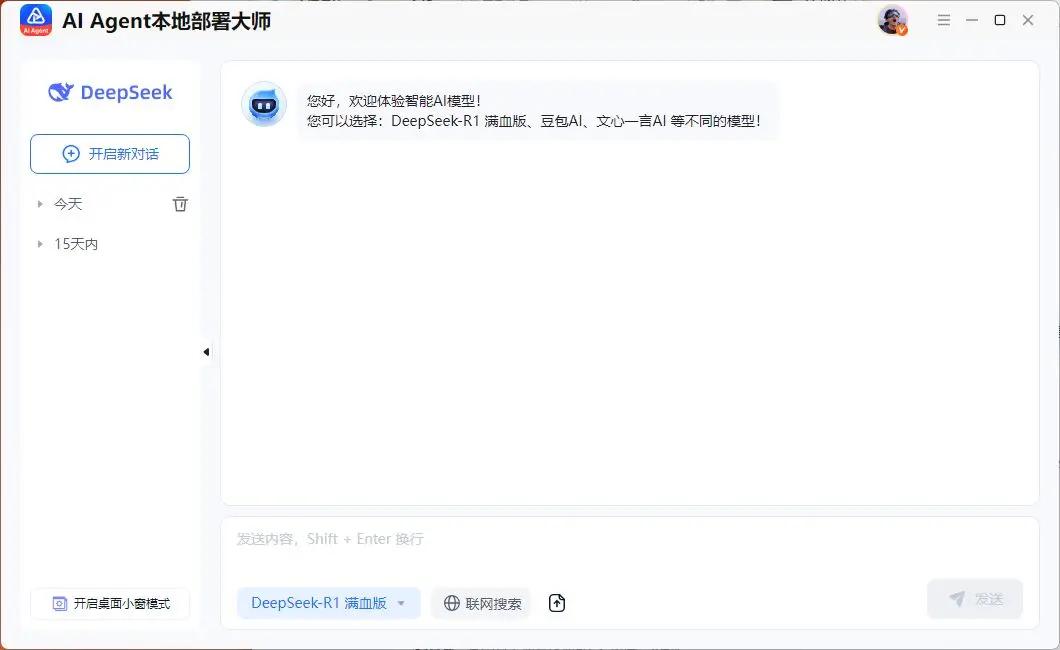Click the 发送 send button
This screenshot has width=1060, height=650.
[x=975, y=599]
